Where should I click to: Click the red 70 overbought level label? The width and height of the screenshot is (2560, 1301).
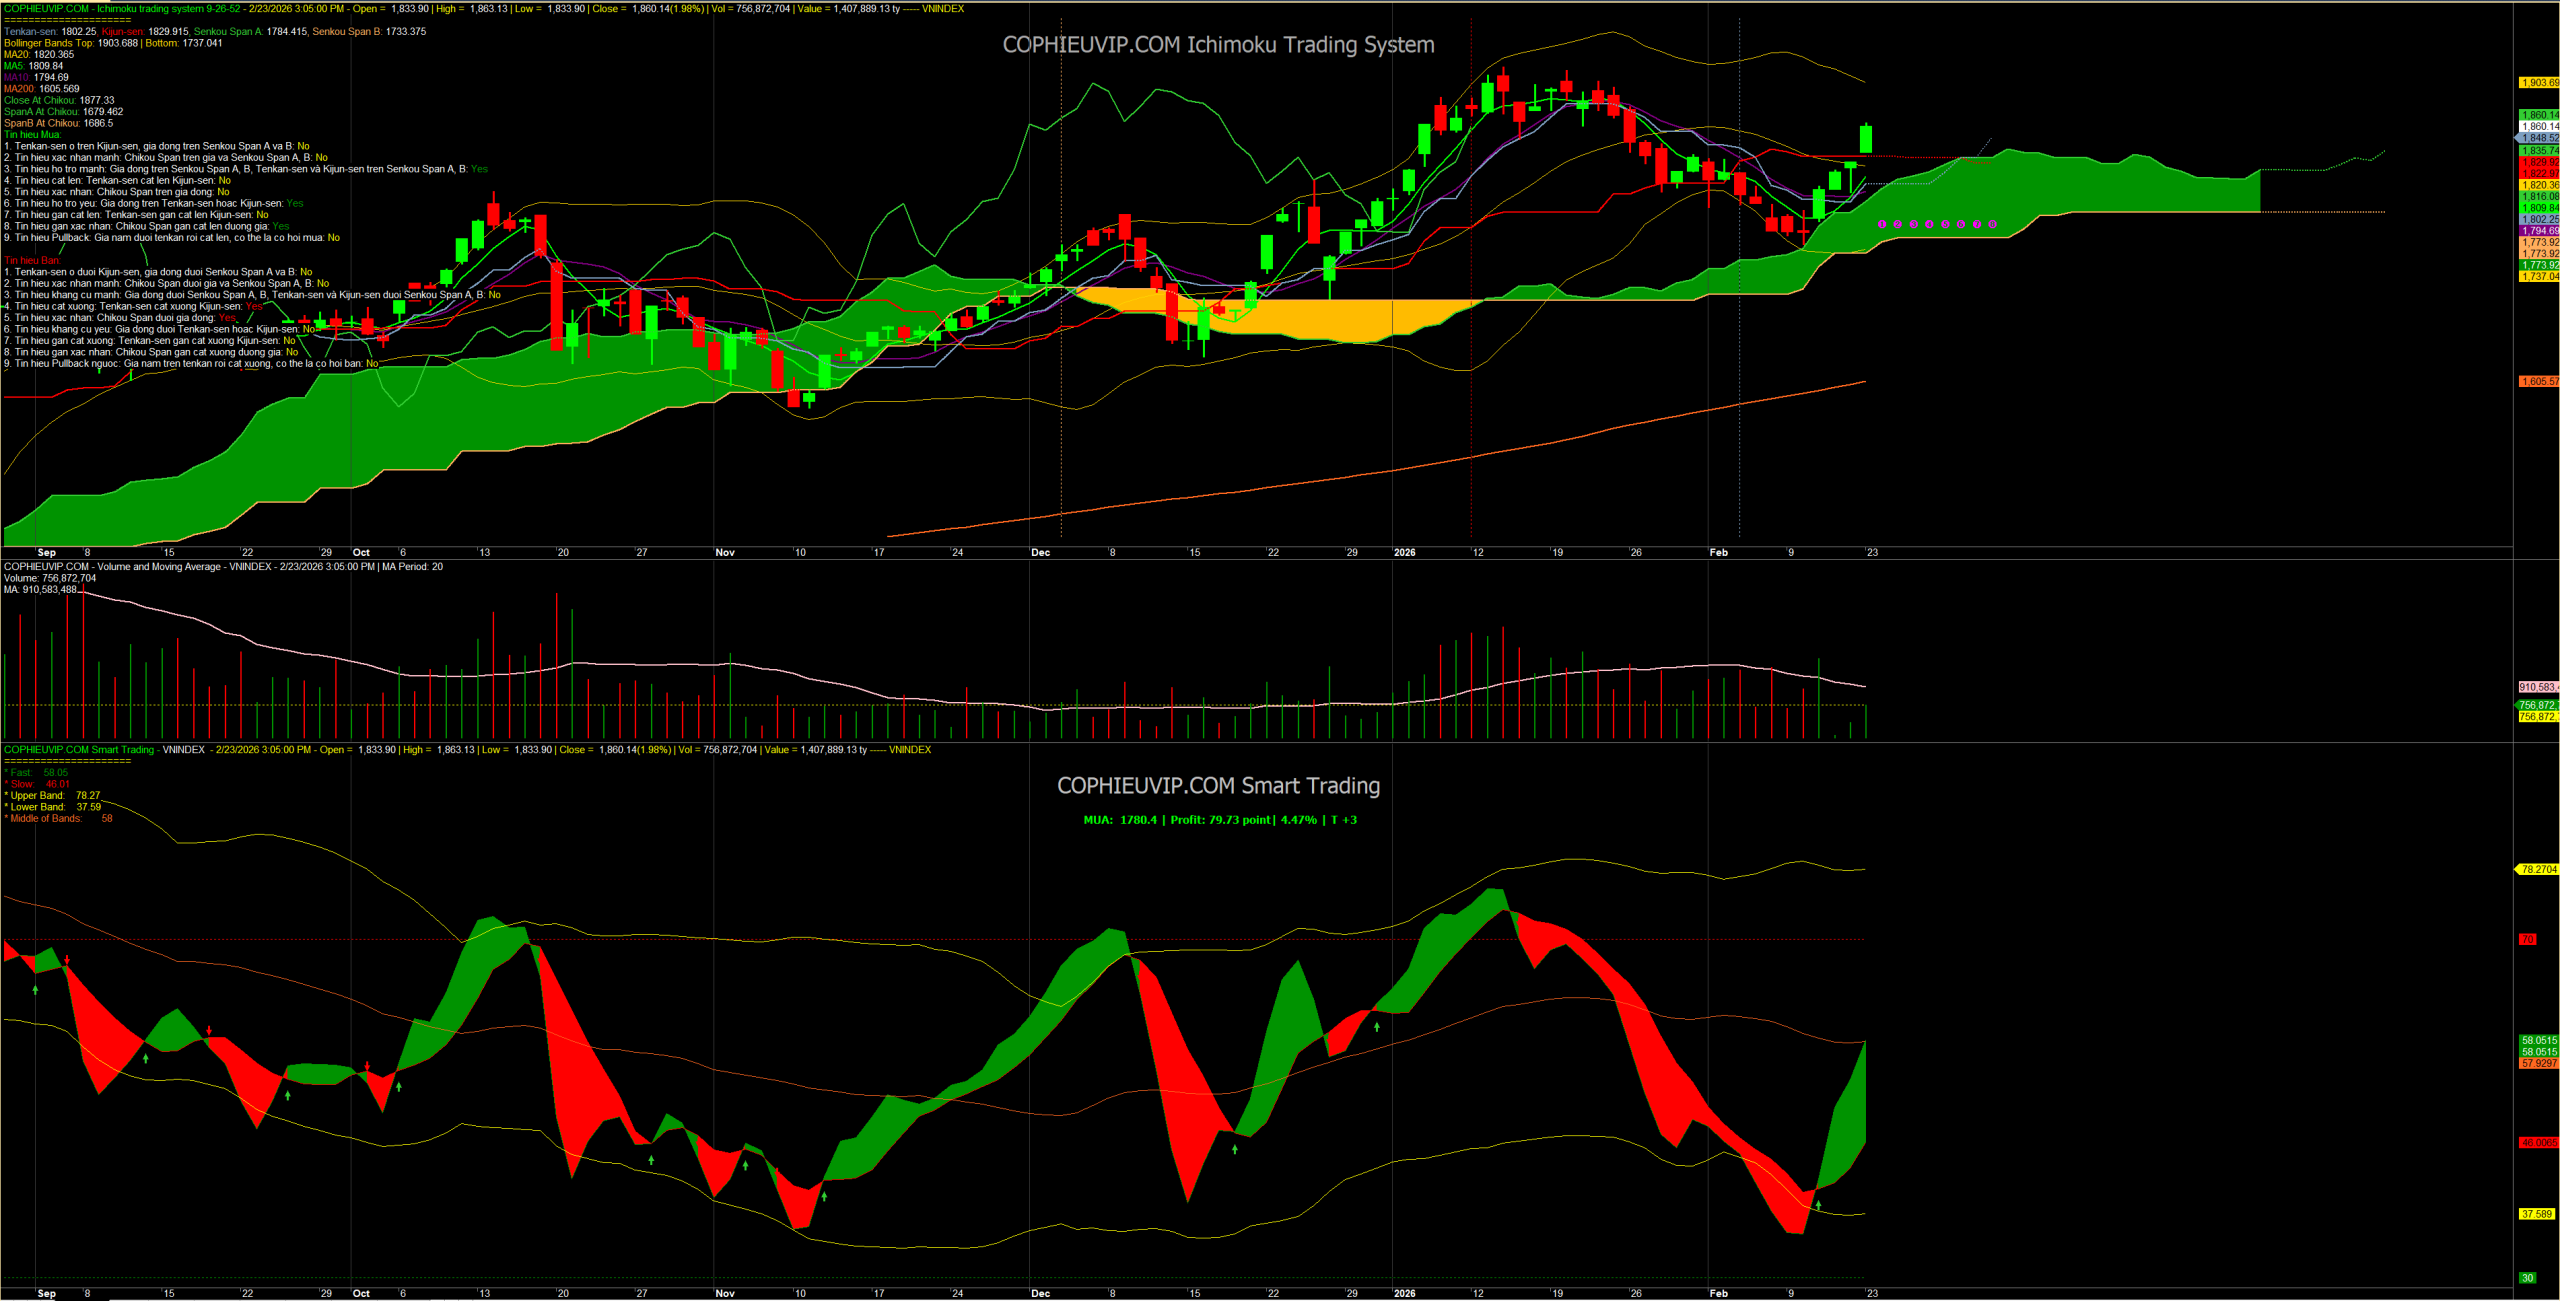tap(2527, 939)
